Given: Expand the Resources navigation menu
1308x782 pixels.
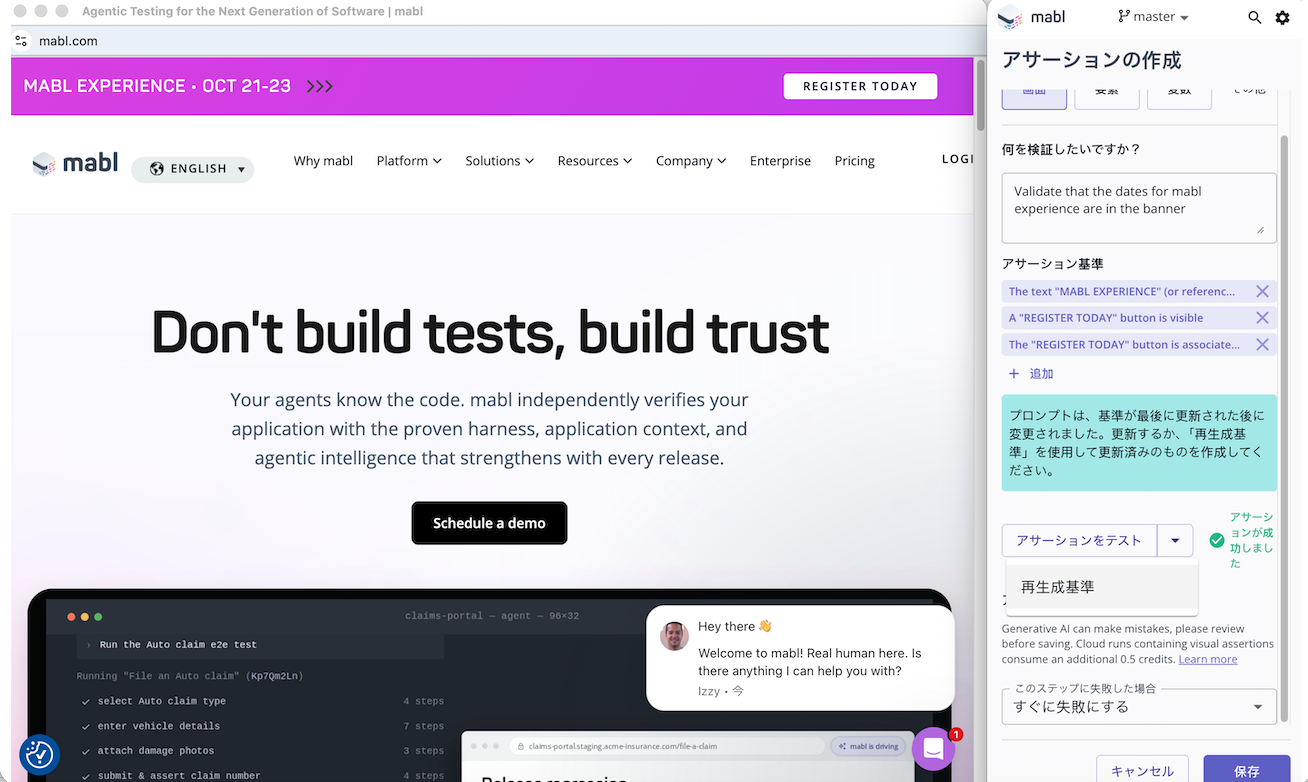Looking at the screenshot, I should coord(595,161).
